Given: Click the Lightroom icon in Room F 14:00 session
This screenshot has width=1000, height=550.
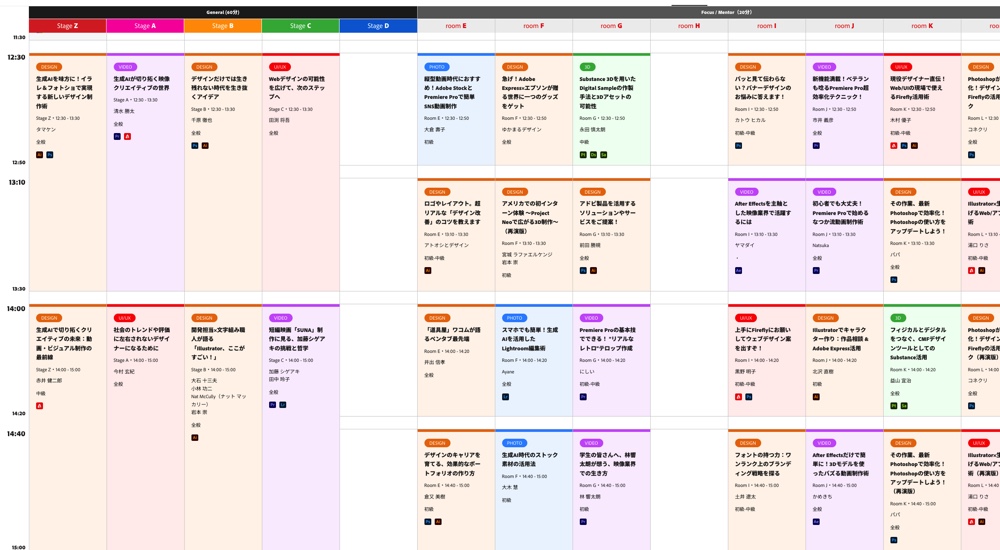Looking at the screenshot, I should 506,397.
